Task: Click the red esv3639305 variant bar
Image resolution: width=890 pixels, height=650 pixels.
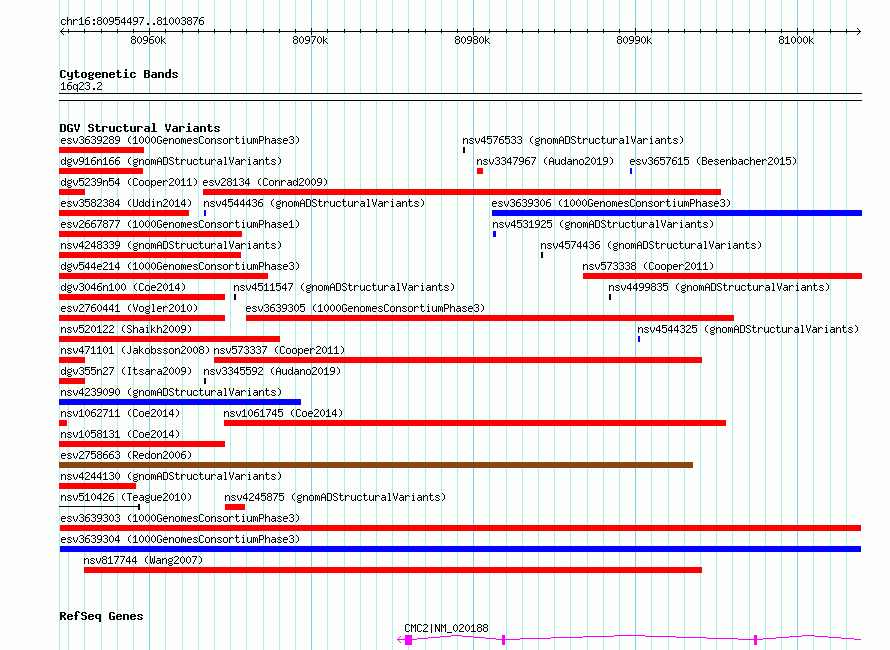Action: tap(490, 318)
